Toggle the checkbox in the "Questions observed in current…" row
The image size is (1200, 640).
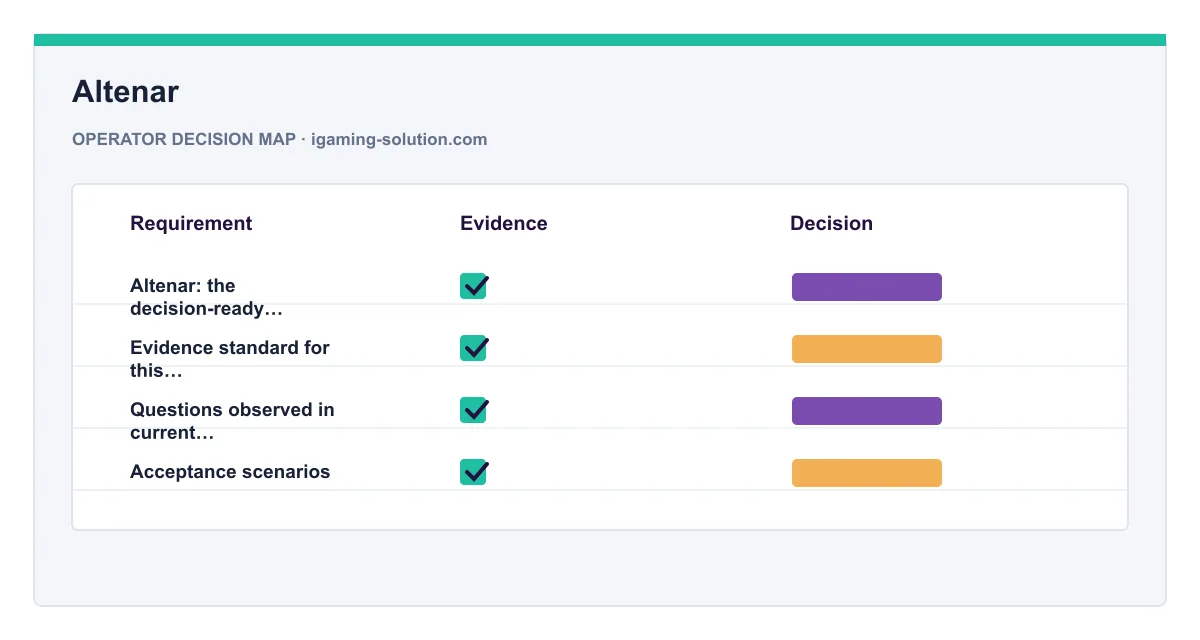[473, 410]
